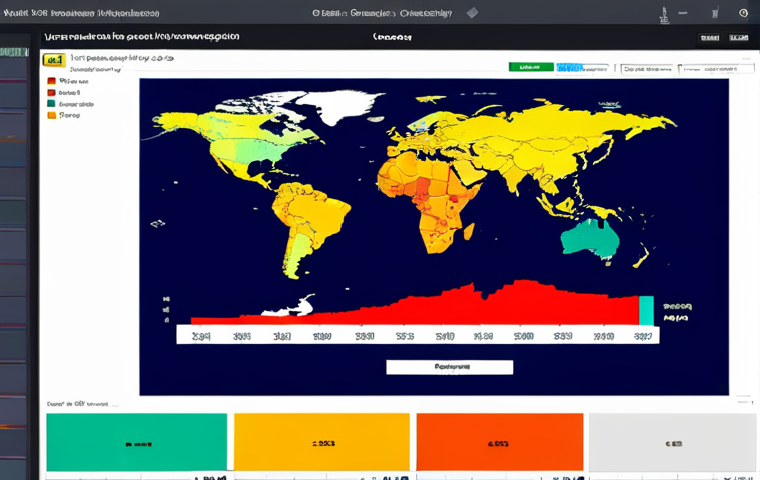Click the yellow badge icon beside the panel title

[54, 60]
